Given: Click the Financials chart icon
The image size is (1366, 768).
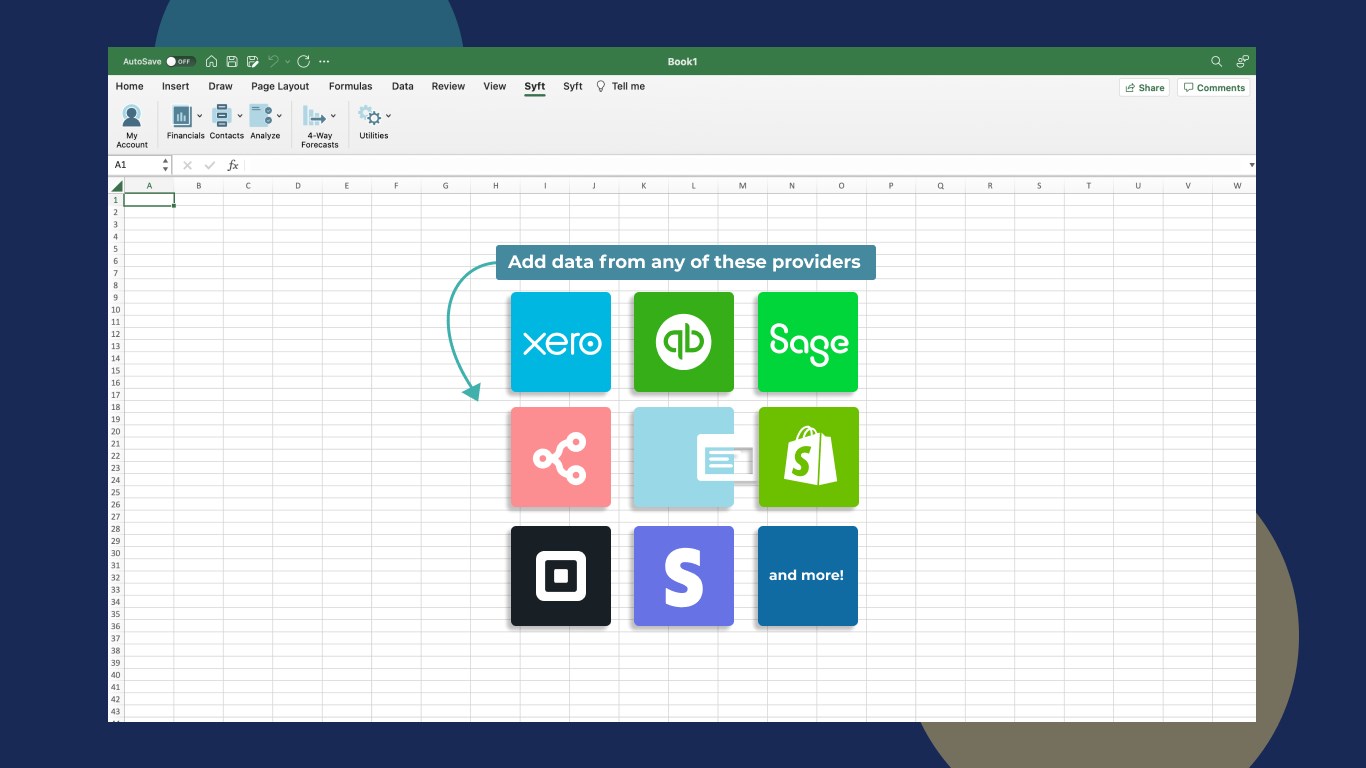Looking at the screenshot, I should pyautogui.click(x=181, y=116).
